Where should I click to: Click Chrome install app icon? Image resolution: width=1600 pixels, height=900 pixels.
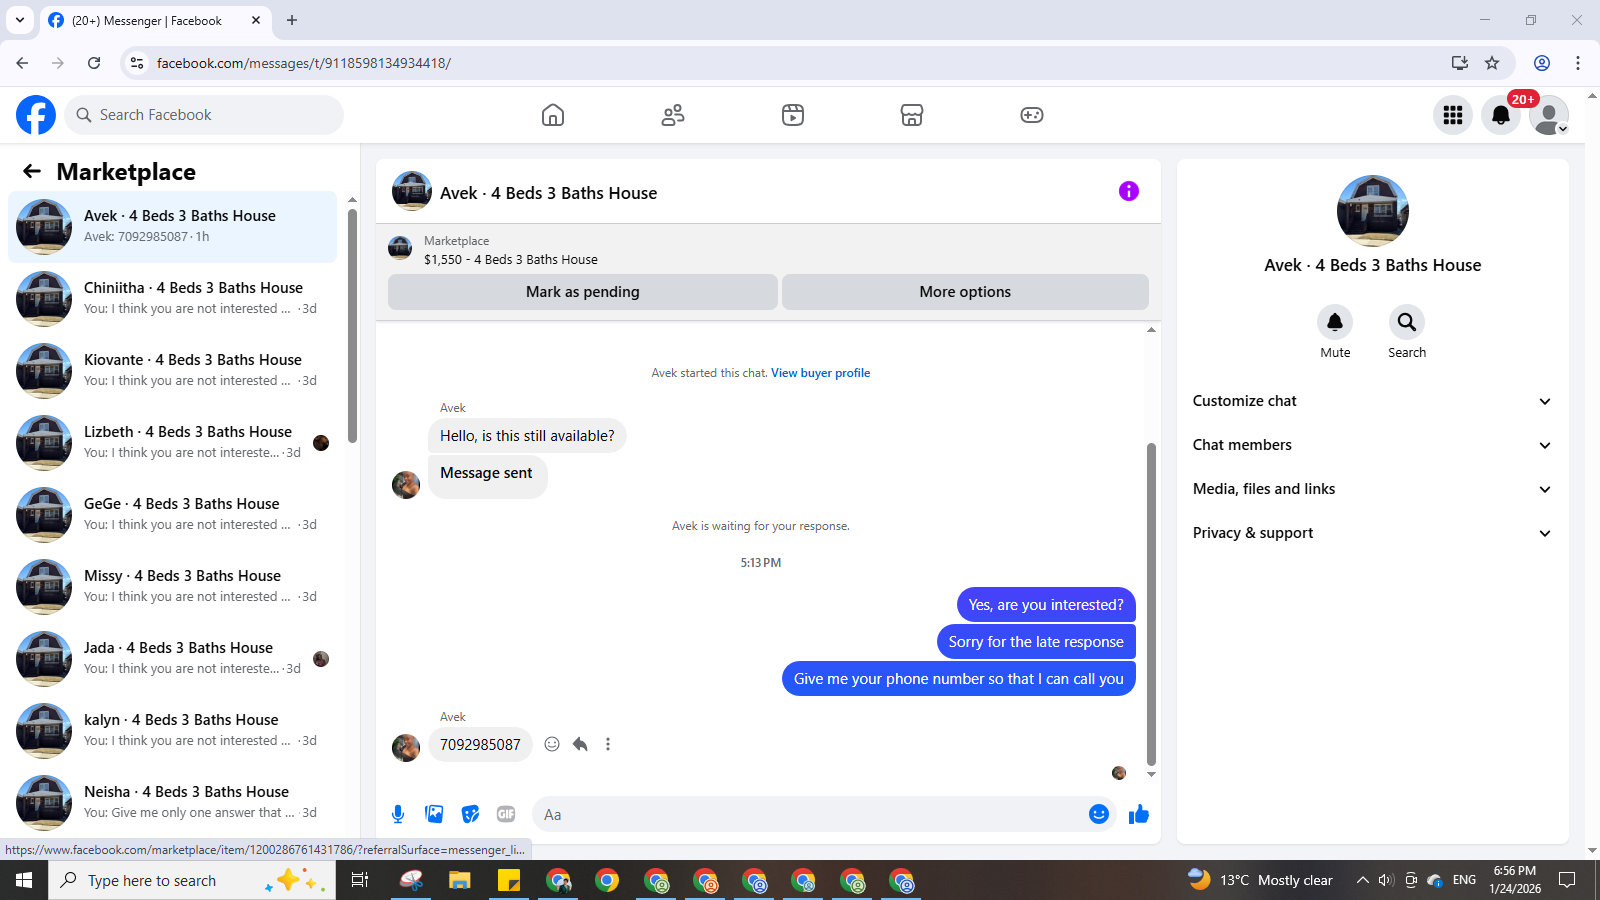1460,63
